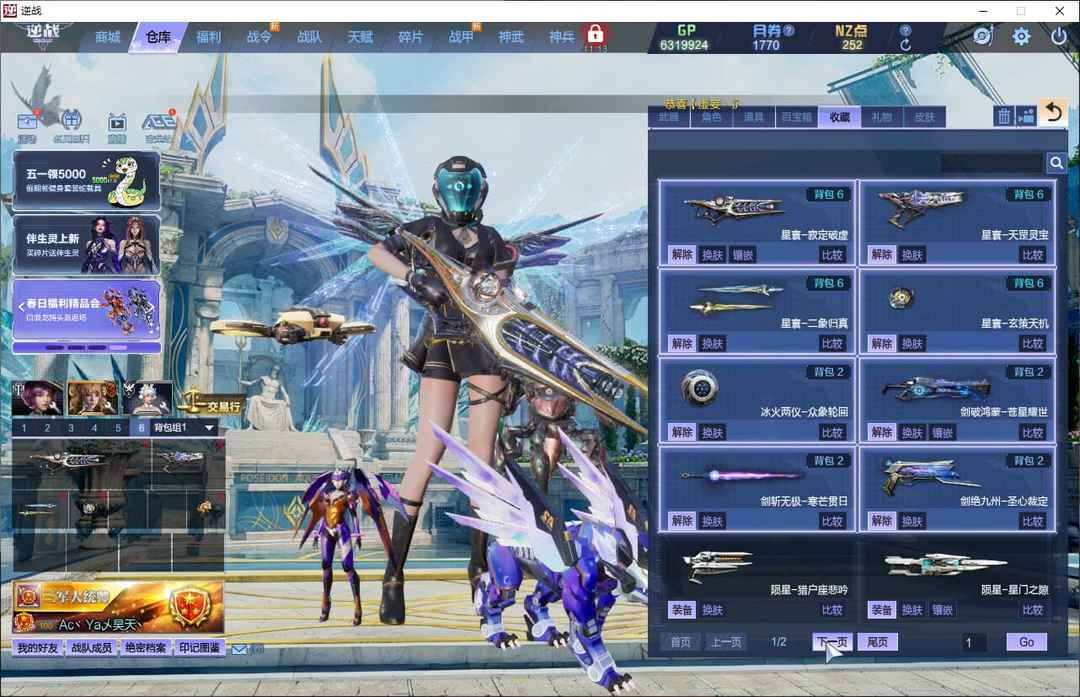Click 镶嵌 on 剑破鸿蒙-苍星耀世 card
The height and width of the screenshot is (697, 1080).
(942, 433)
